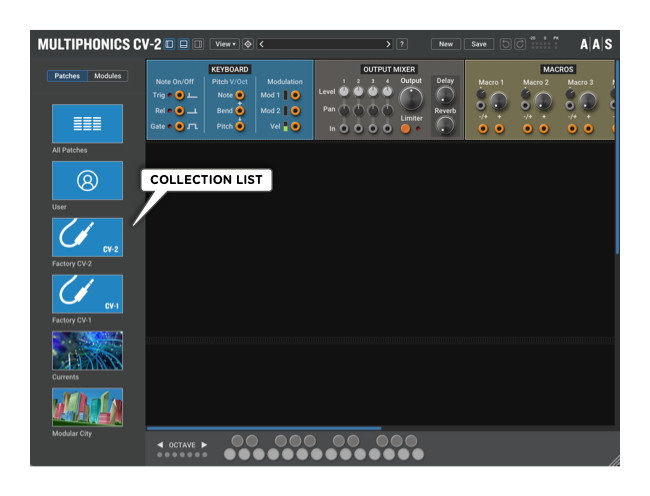Click the New button

446,44
